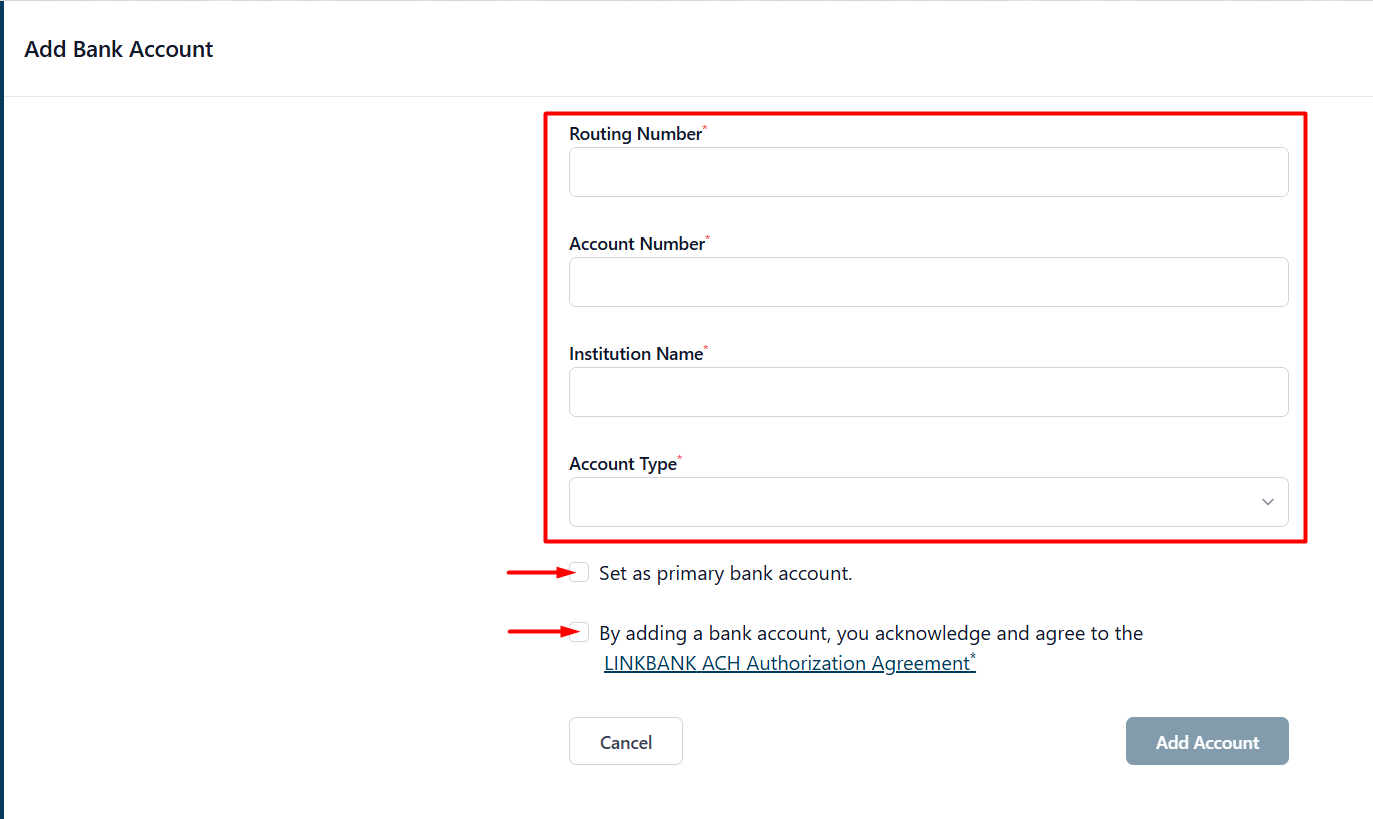This screenshot has width=1373, height=819.
Task: Click the 'By adding a bank account' sentence
Action: tap(871, 633)
